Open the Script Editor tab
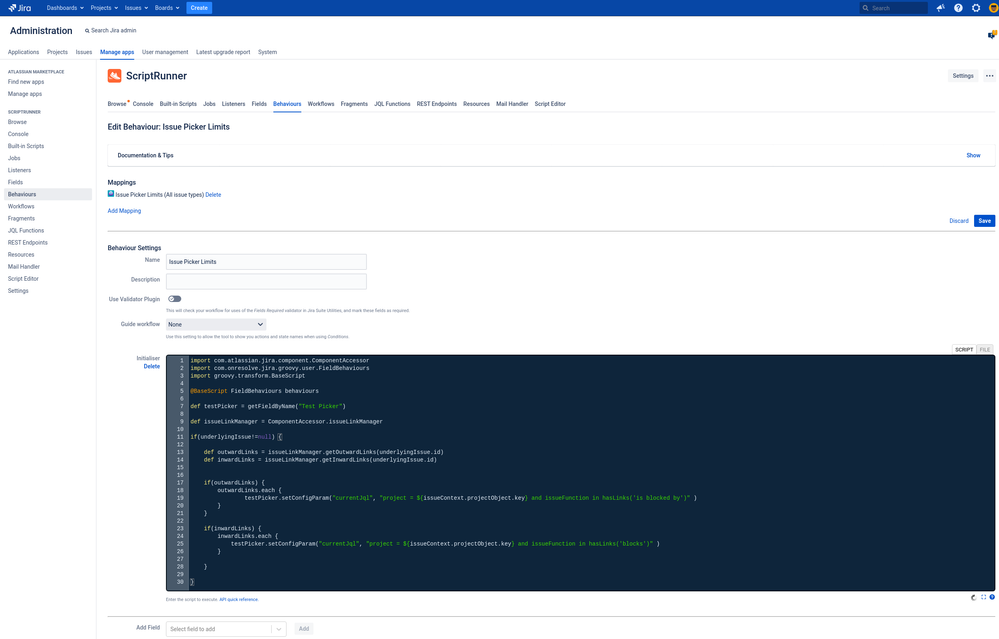This screenshot has width=999, height=639. (x=550, y=104)
